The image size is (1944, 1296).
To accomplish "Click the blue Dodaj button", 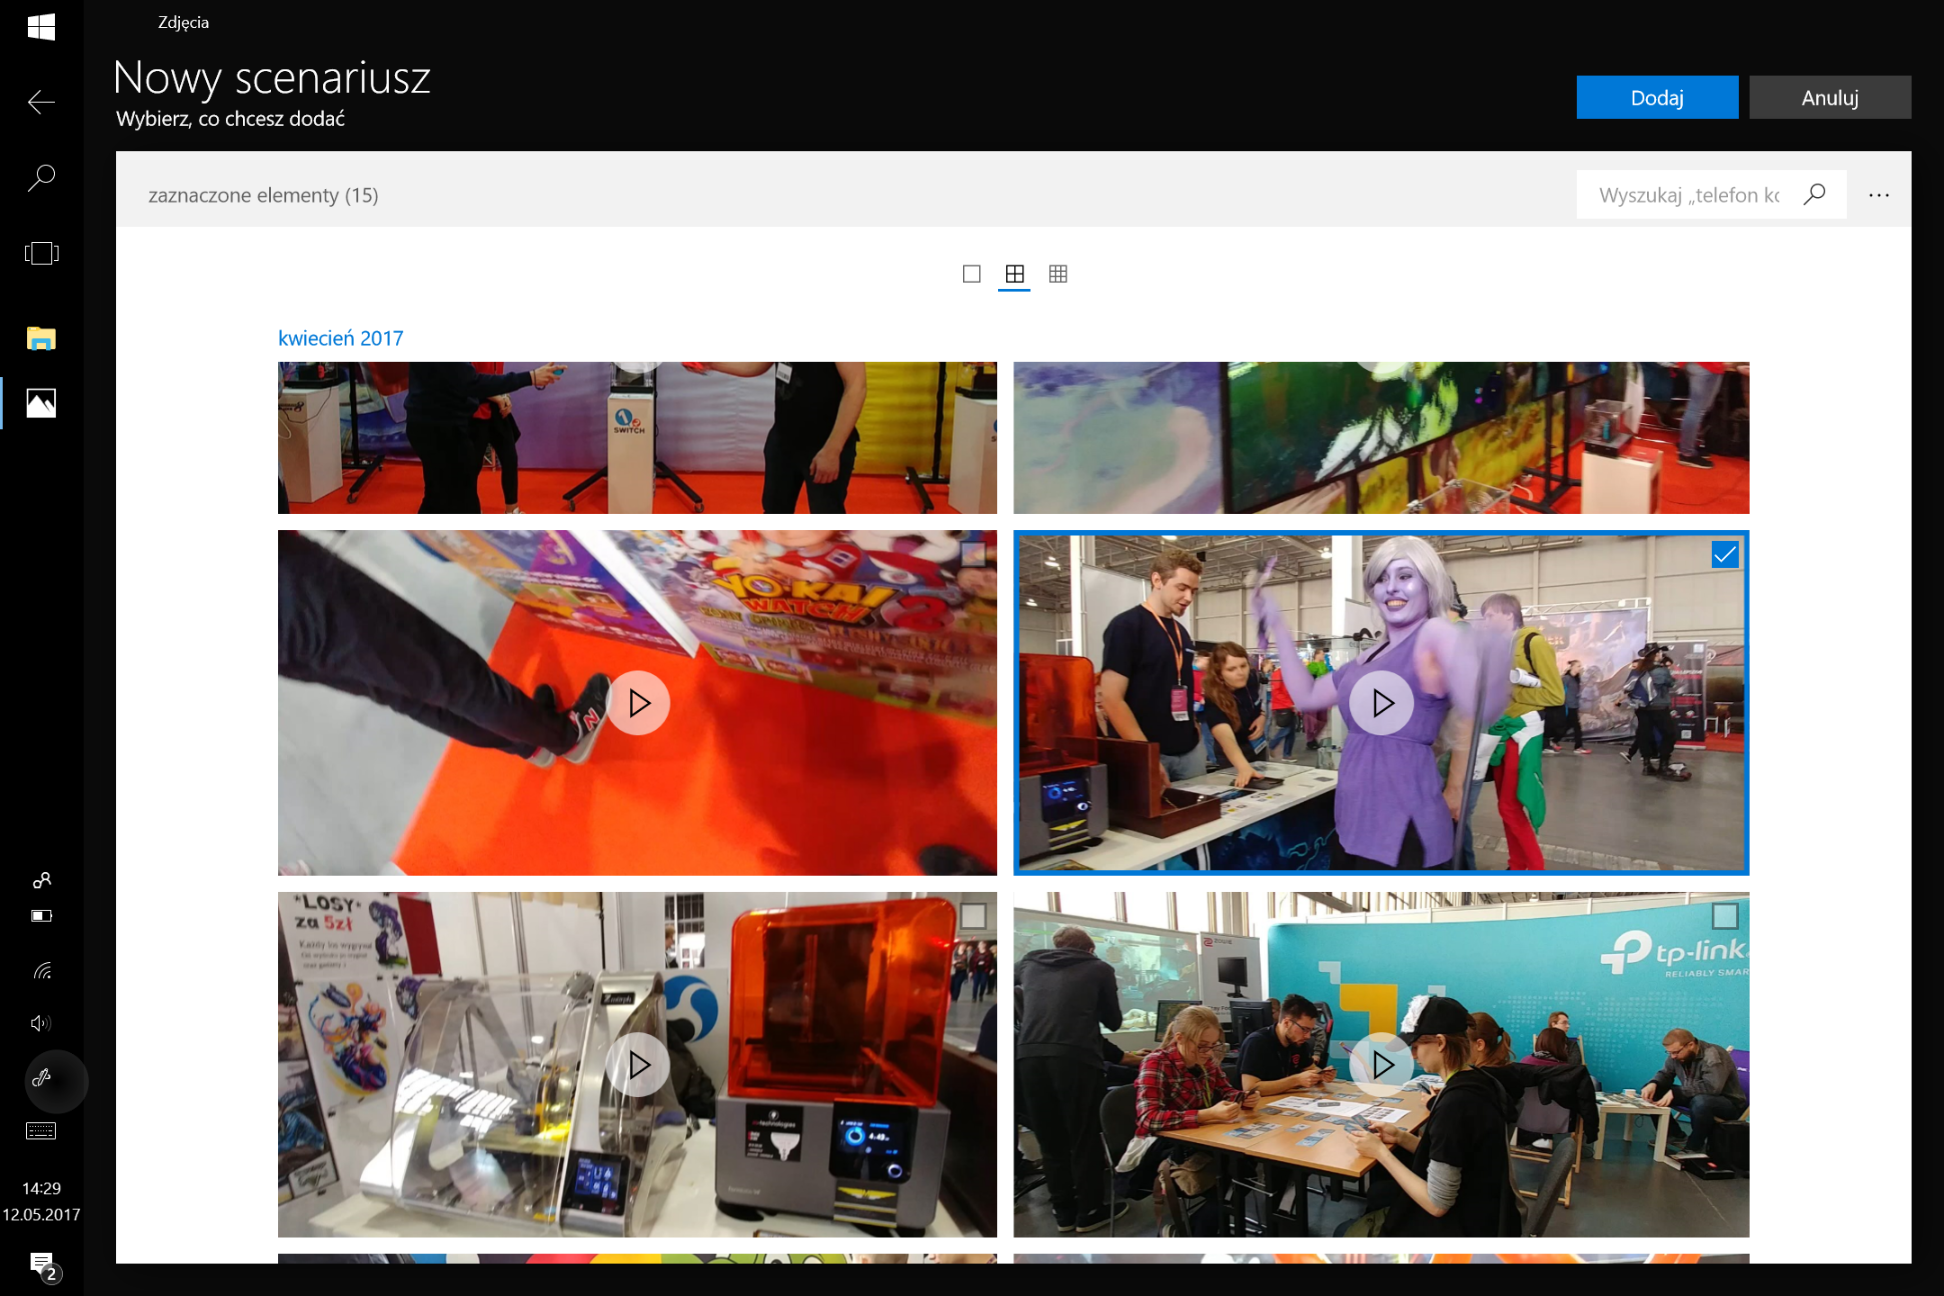I will [1656, 98].
